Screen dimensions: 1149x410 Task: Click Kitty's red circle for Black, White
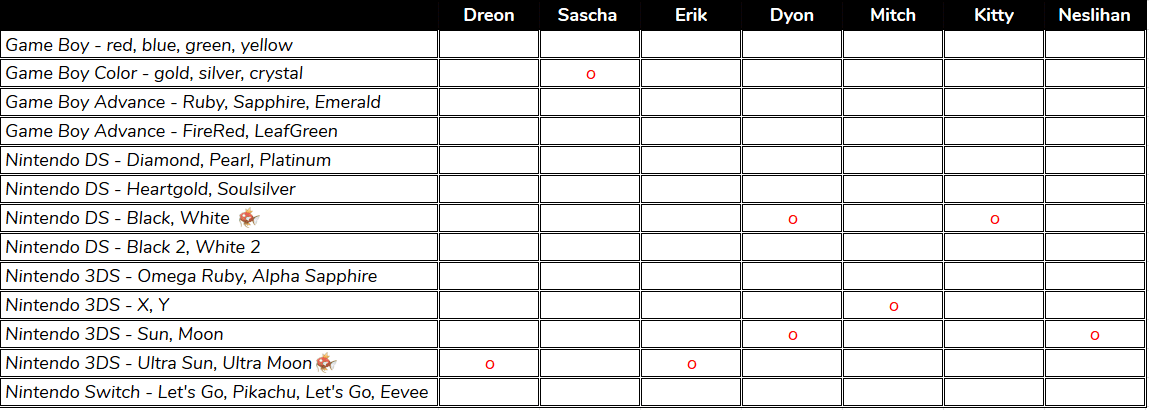(x=994, y=220)
